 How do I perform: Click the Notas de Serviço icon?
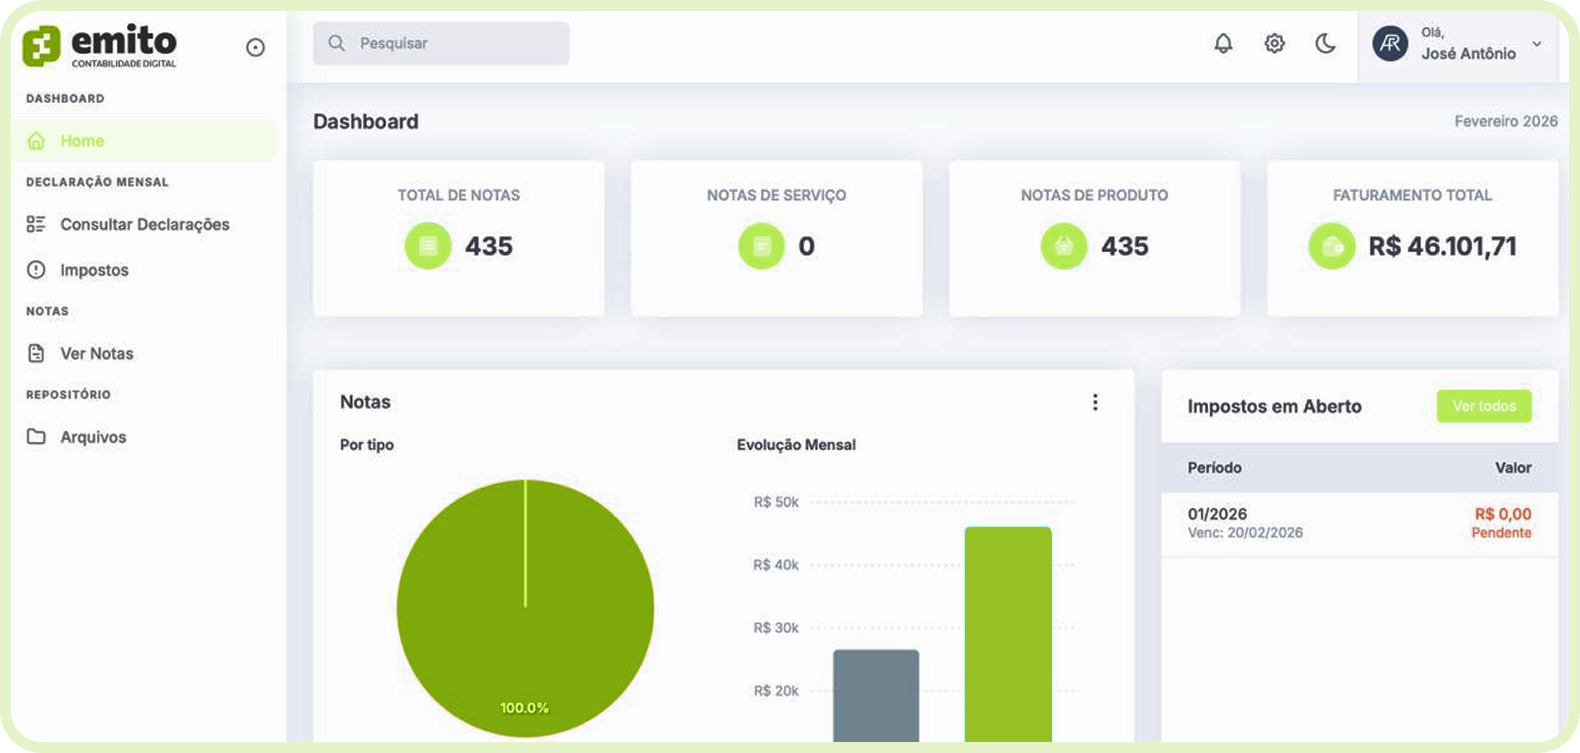point(761,246)
